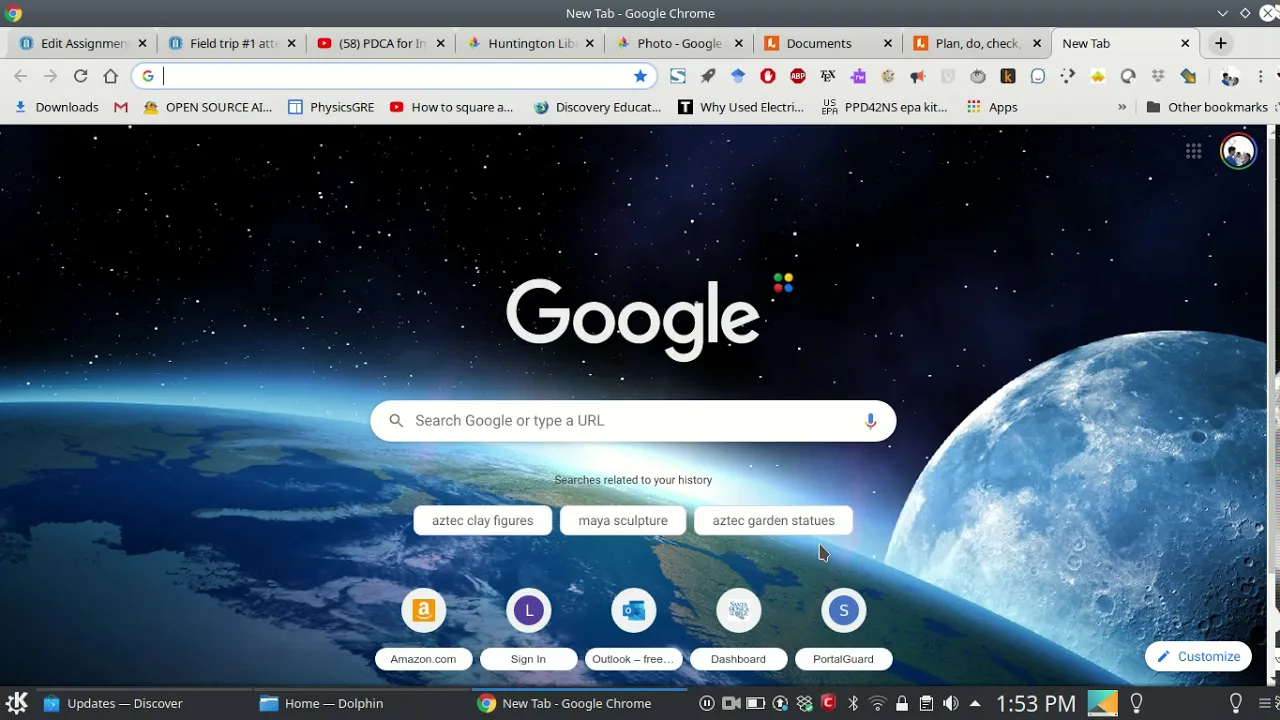Open the Outlook shortcut tile
Screen dimensions: 1280x720
click(x=633, y=629)
